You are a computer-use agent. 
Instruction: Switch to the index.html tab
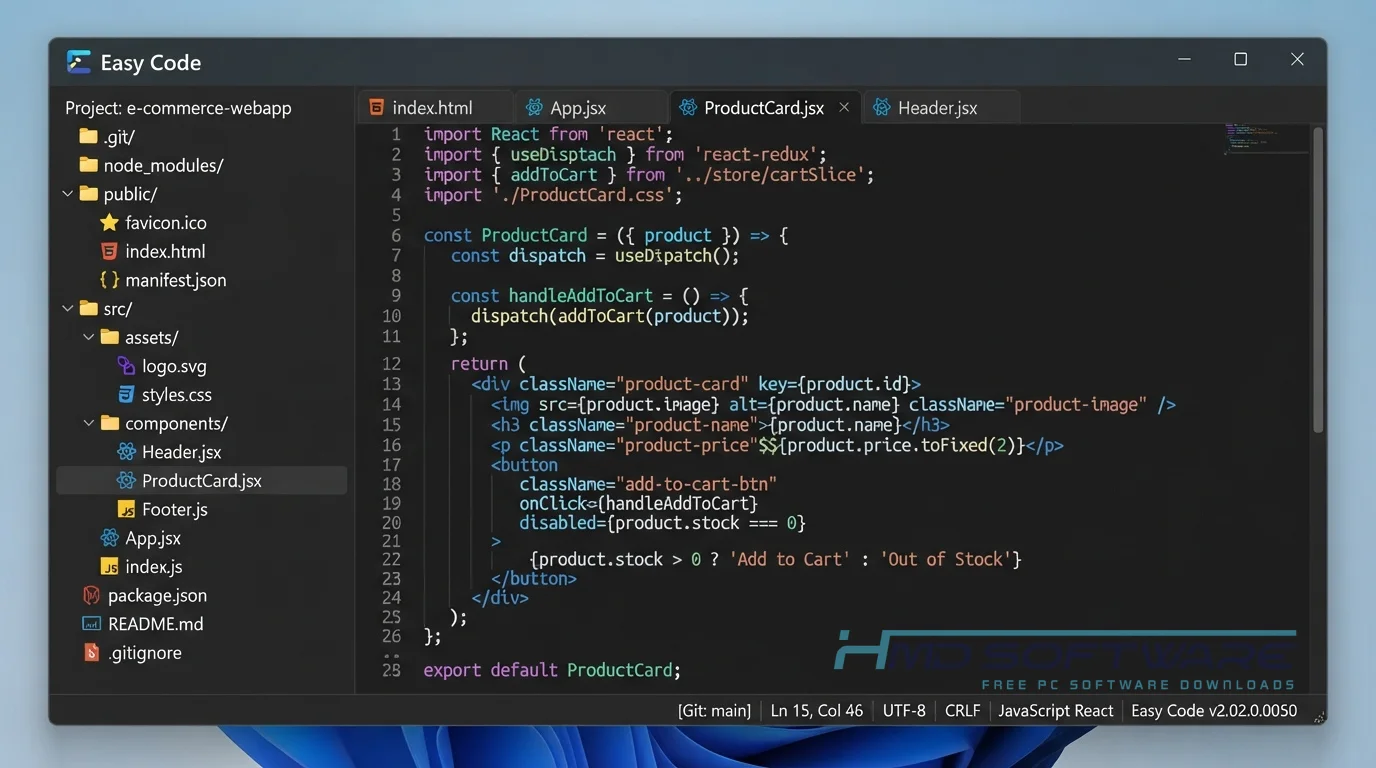pyautogui.click(x=435, y=108)
